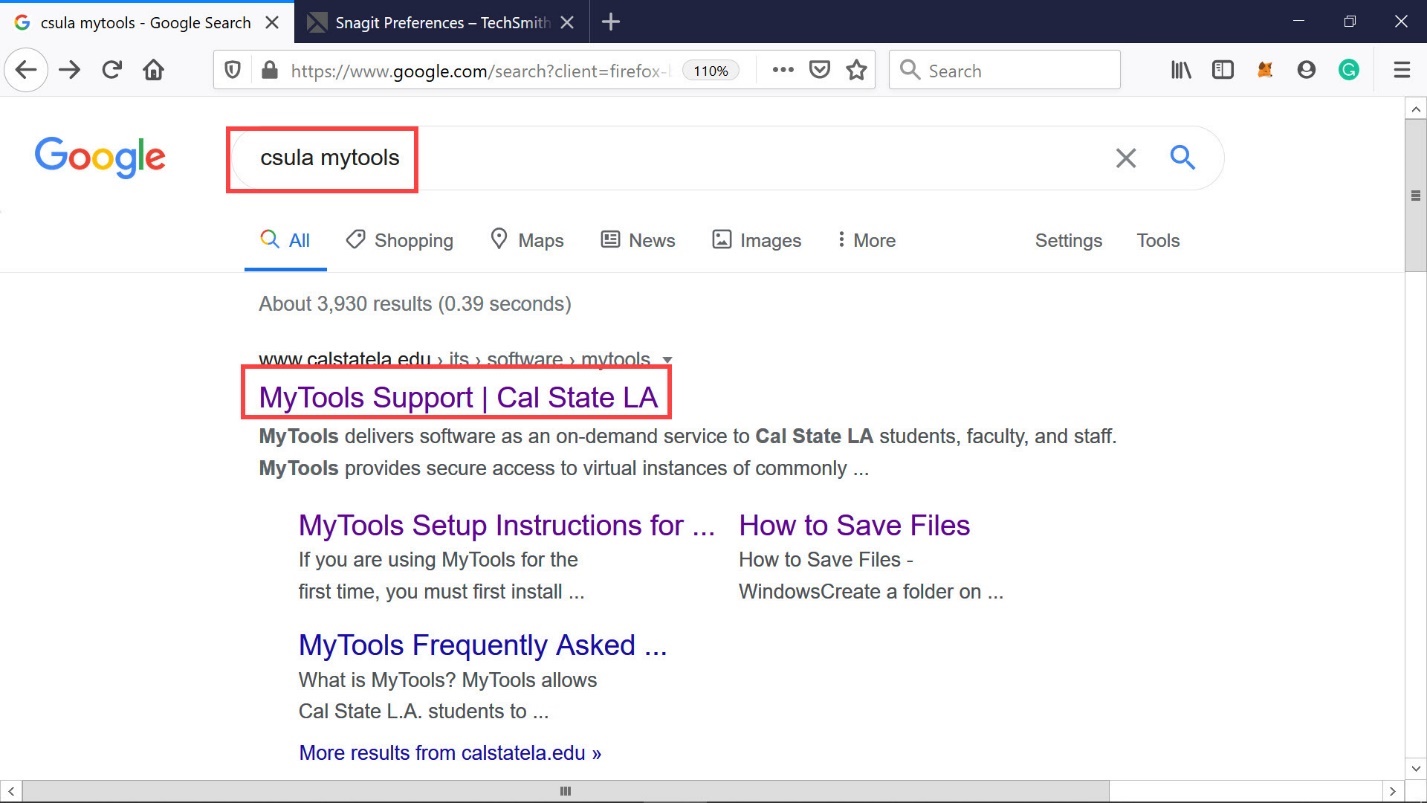
Task: Open the Firefox hamburger menu
Action: (1402, 70)
